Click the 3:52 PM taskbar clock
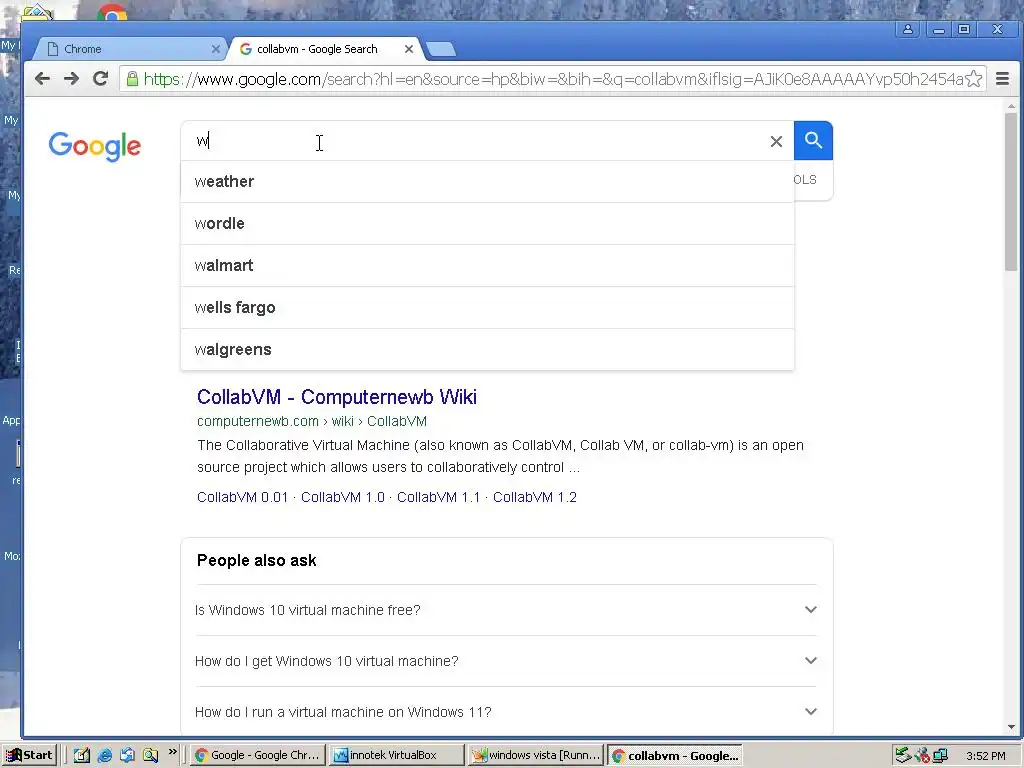Image resolution: width=1024 pixels, height=768 pixels. (985, 756)
